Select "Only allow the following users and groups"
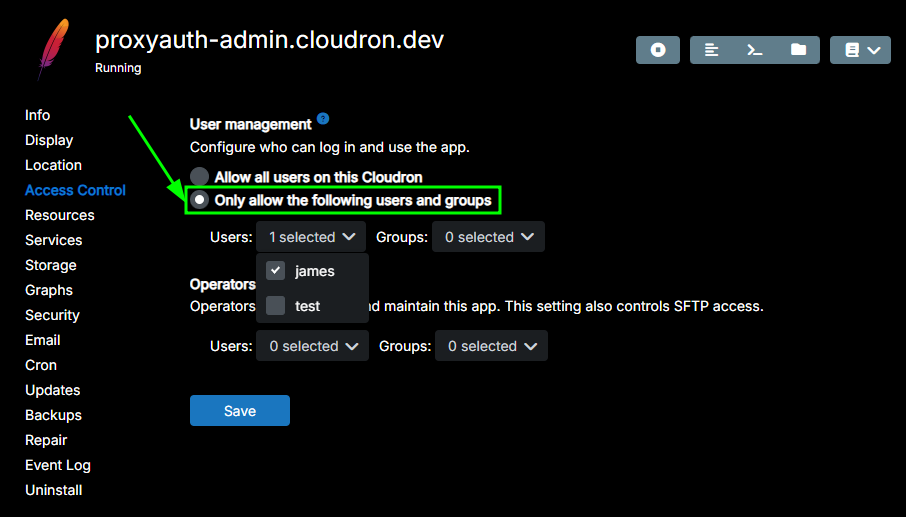The width and height of the screenshot is (906, 517). point(200,200)
